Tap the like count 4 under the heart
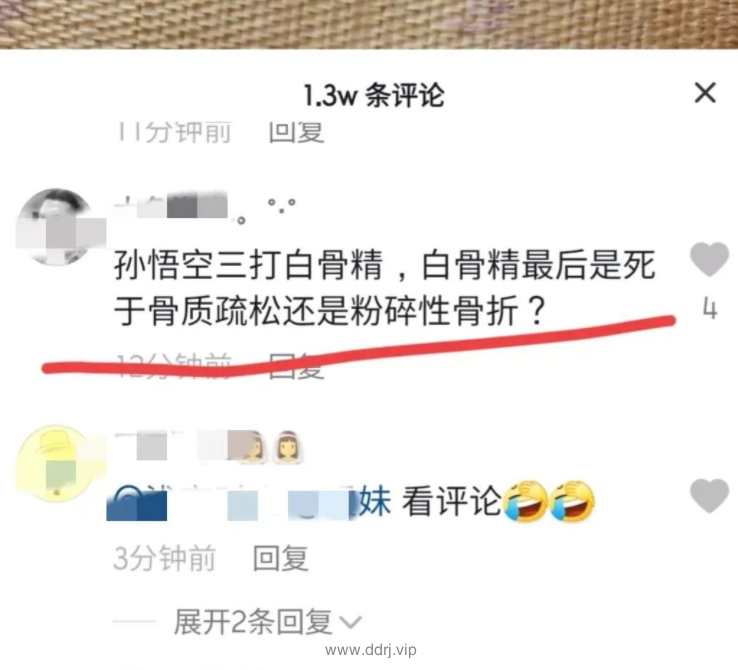The image size is (738, 670). pos(710,310)
